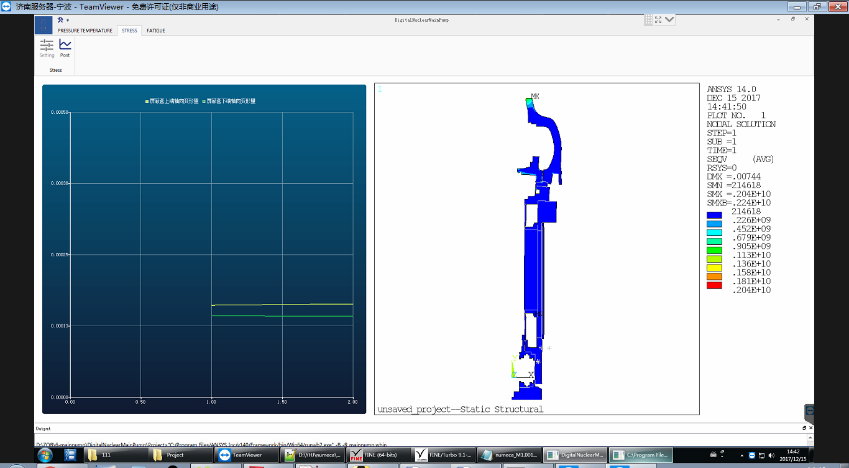This screenshot has width=849, height=468.
Task: Click the orange .181E+10 legend swatch
Action: click(x=714, y=277)
